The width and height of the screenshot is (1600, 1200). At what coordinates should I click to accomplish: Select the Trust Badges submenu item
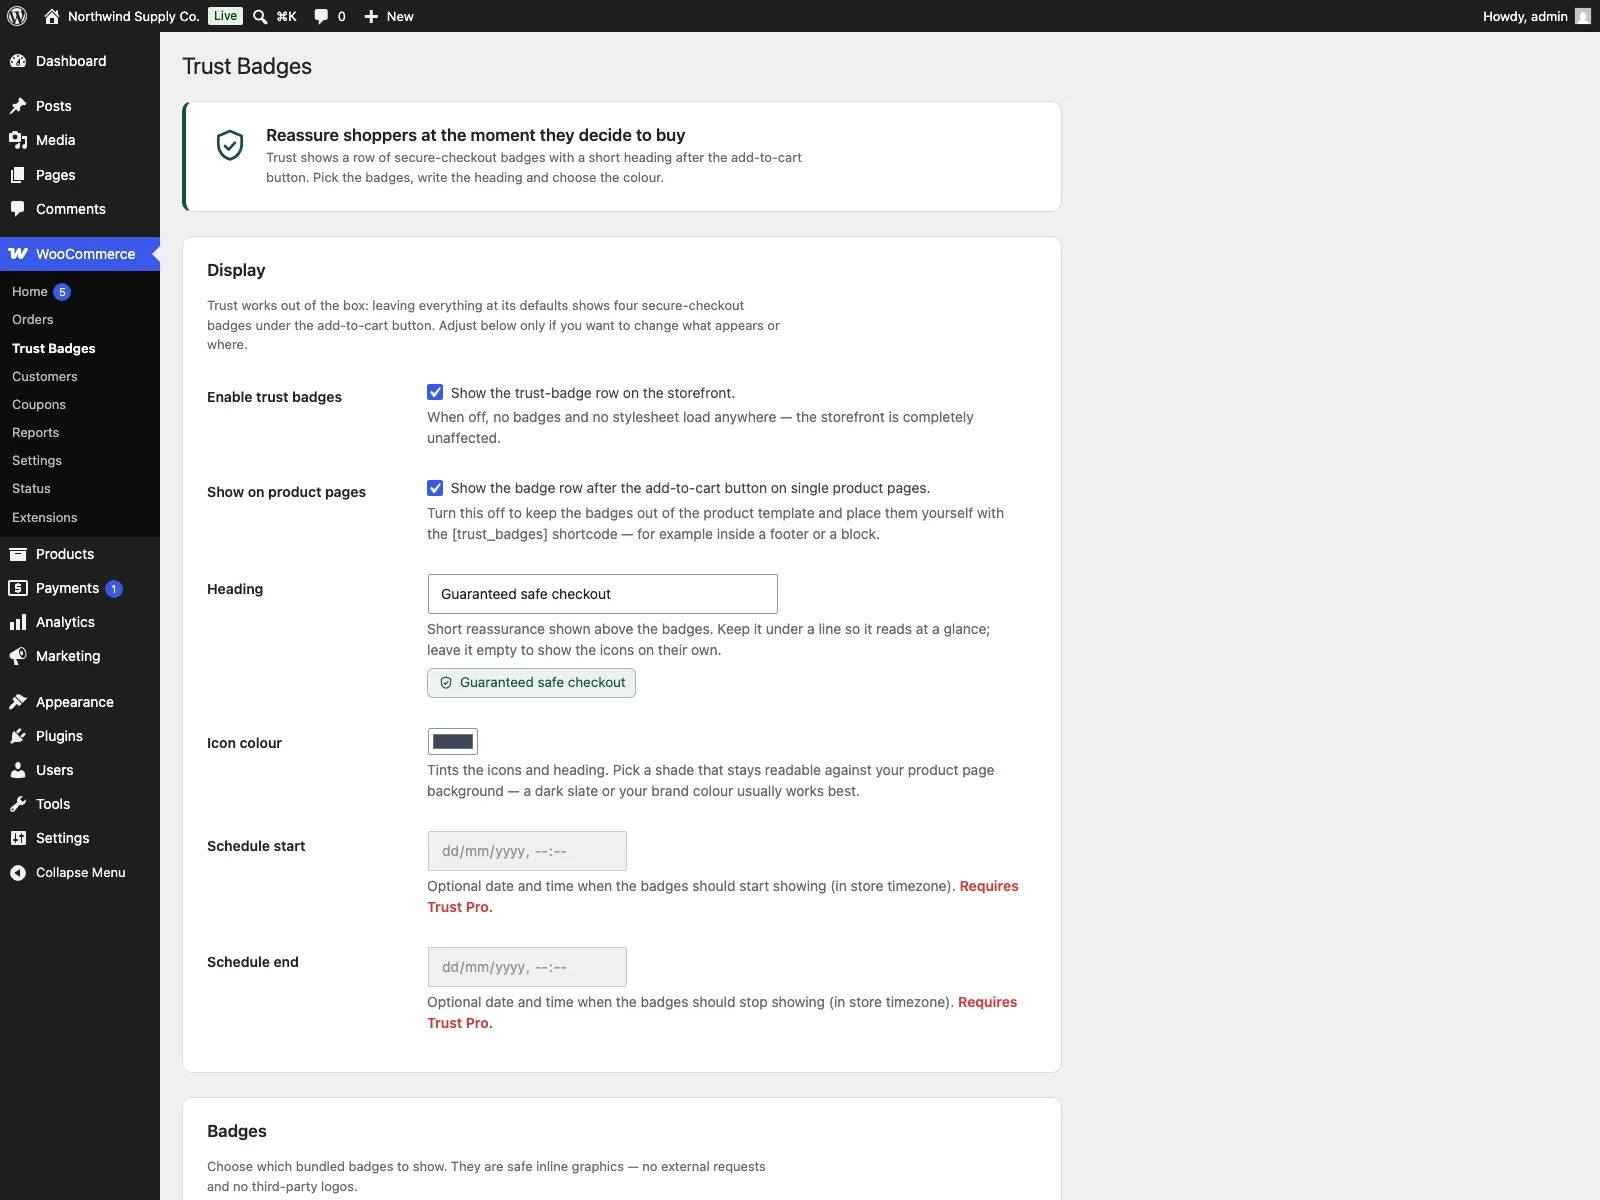(x=54, y=348)
